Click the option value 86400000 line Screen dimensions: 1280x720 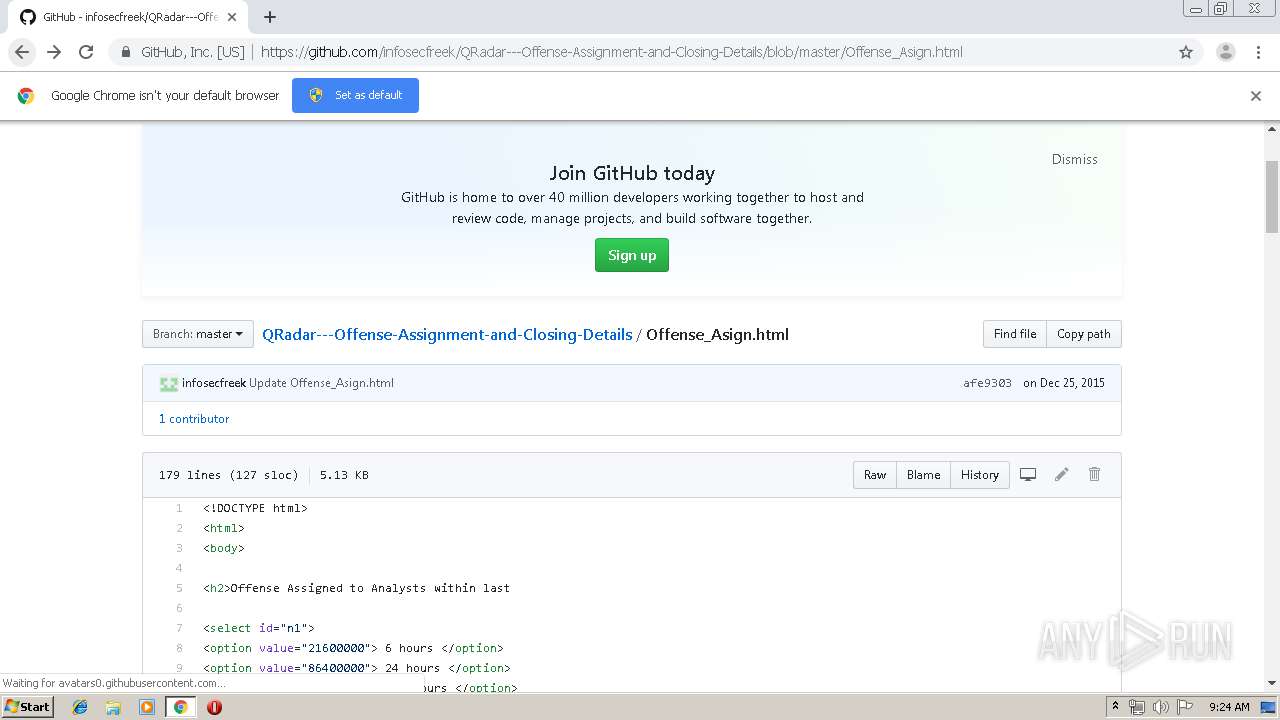(x=357, y=668)
